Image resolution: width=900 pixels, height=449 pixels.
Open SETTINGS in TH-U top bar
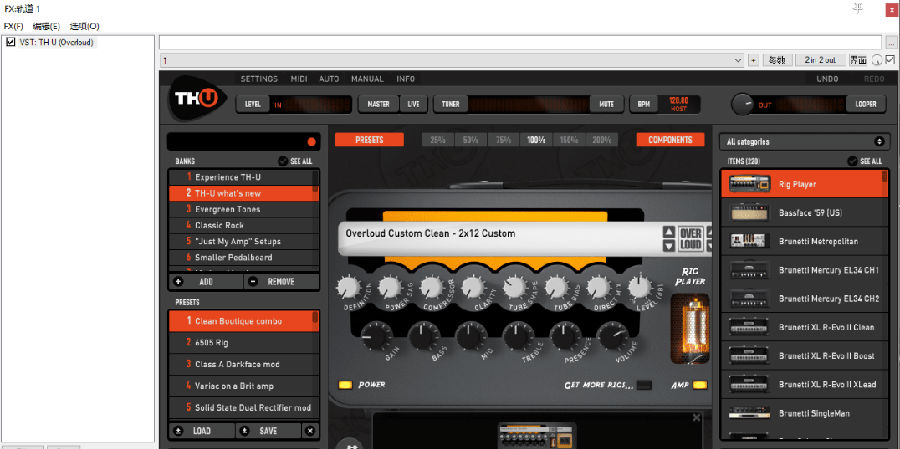point(259,79)
